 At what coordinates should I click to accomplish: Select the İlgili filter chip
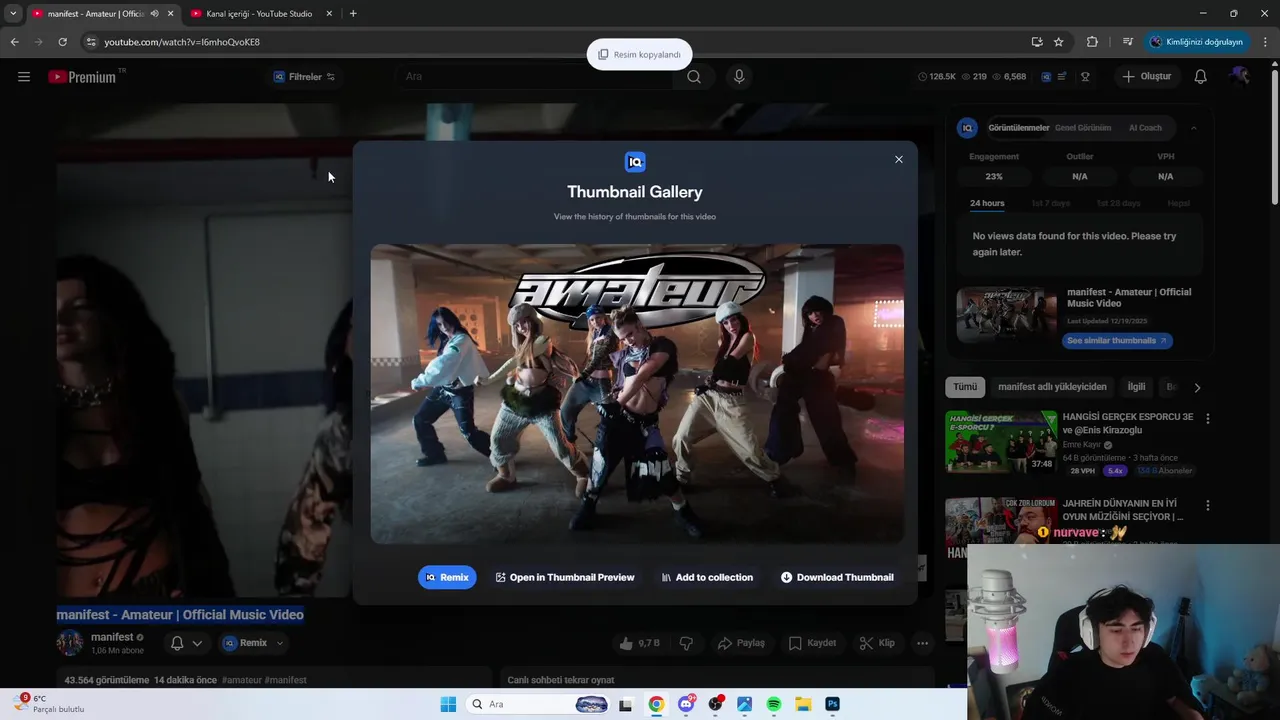tap(1136, 387)
